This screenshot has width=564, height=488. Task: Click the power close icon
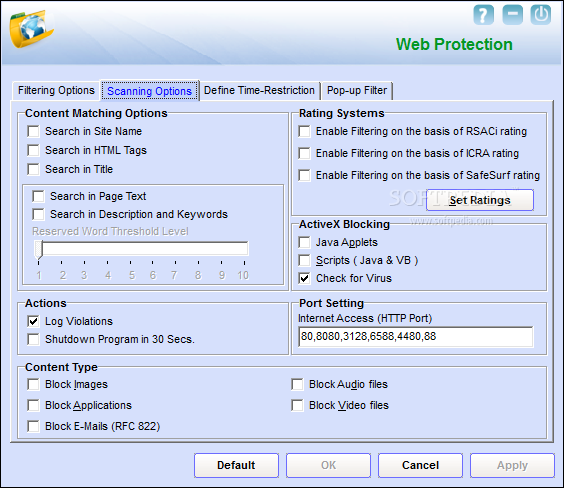point(541,15)
